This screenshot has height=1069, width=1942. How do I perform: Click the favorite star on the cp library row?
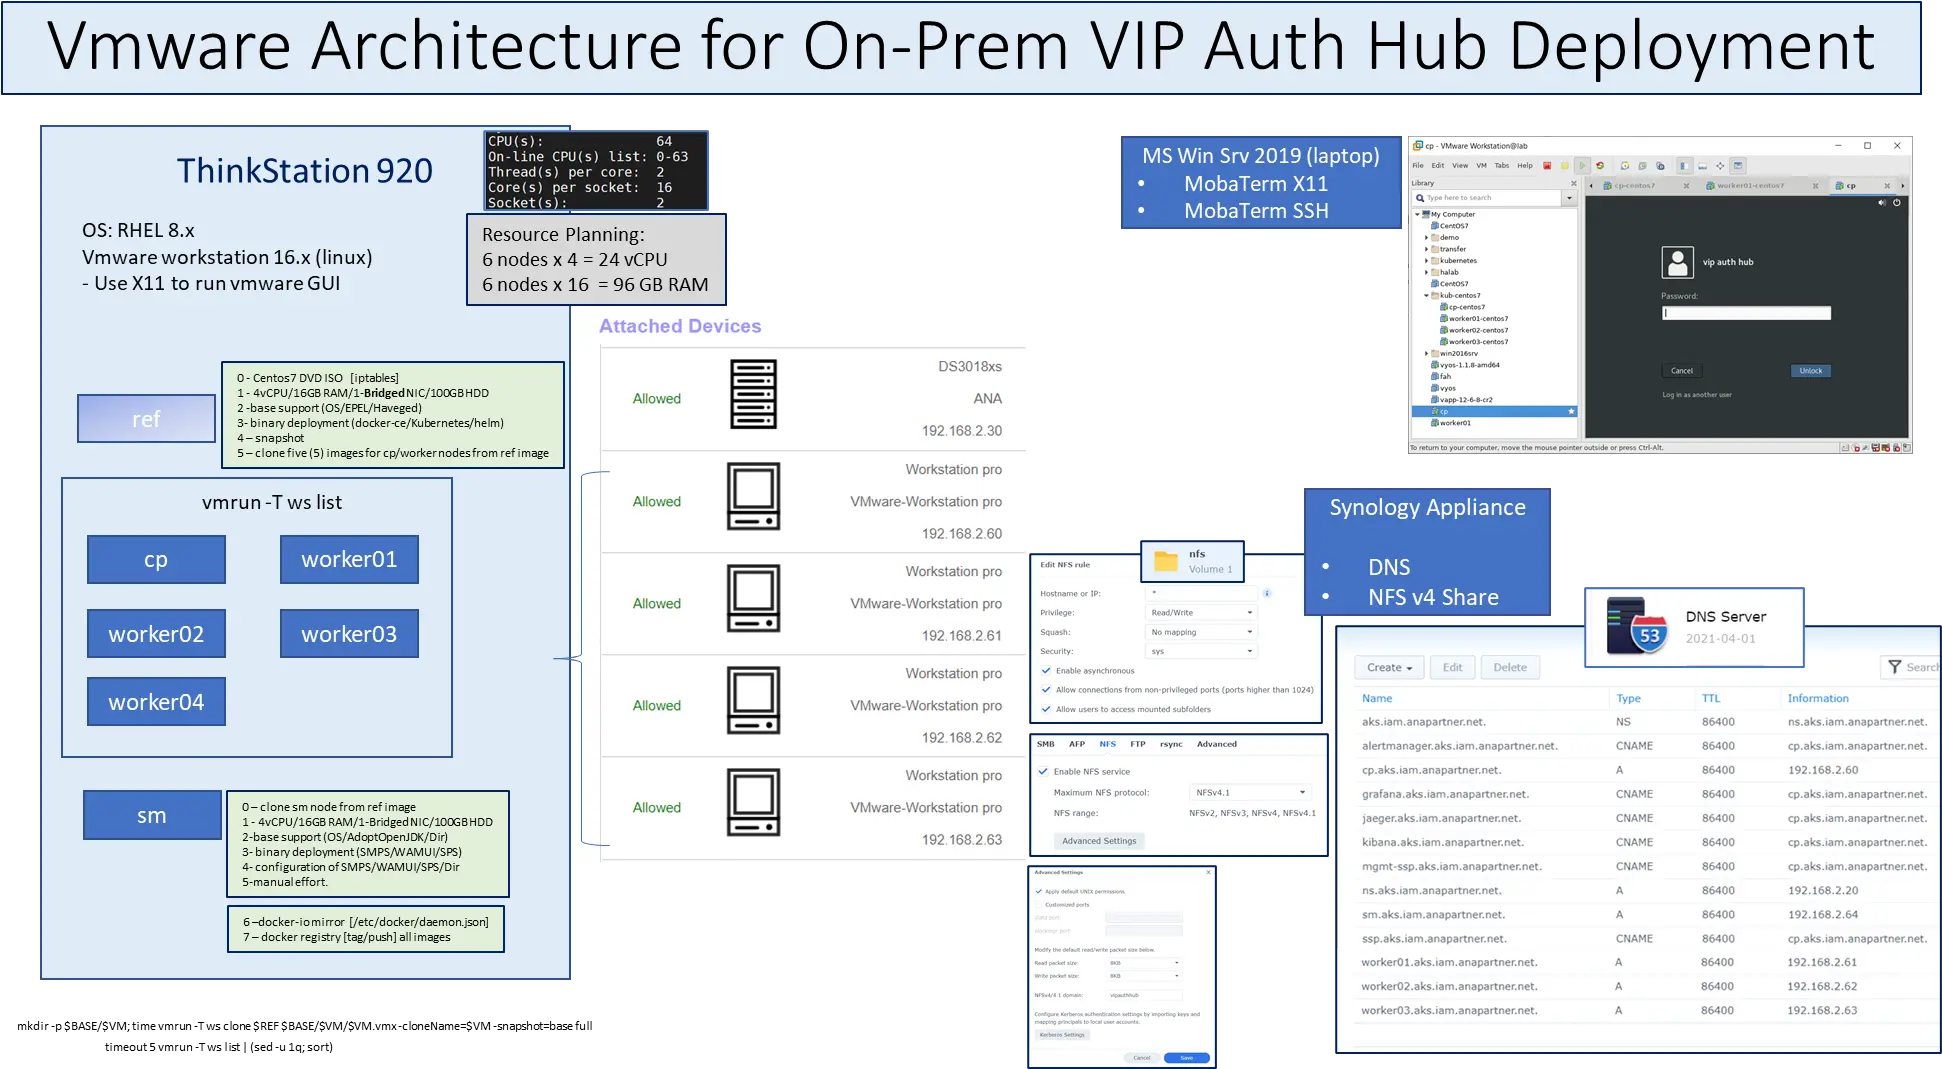click(x=1571, y=411)
